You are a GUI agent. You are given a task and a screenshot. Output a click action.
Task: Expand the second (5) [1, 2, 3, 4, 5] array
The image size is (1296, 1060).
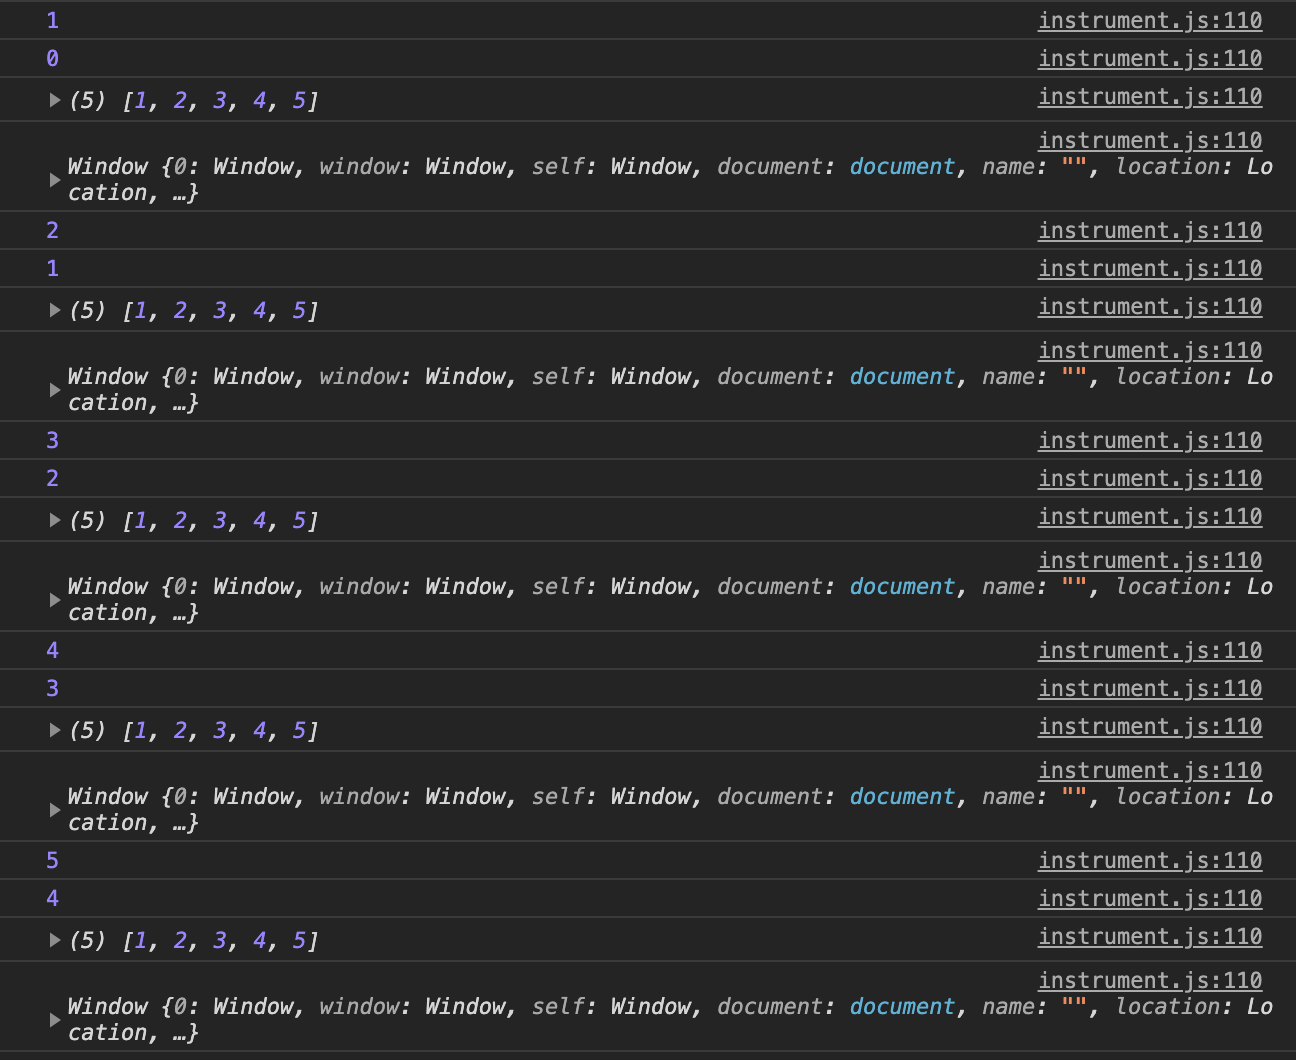pos(55,310)
